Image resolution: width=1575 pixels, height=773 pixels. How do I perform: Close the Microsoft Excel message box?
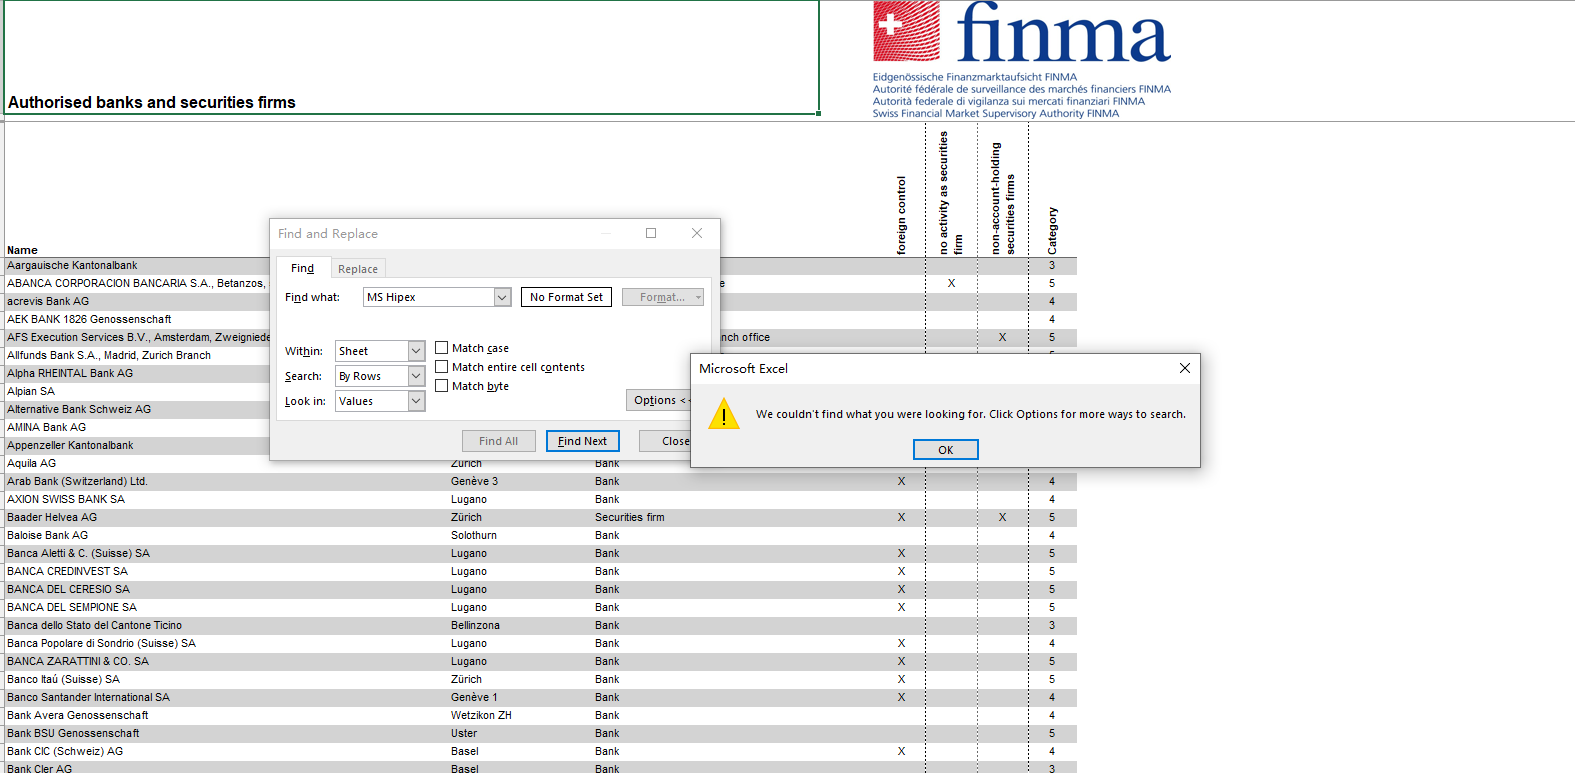point(1184,368)
